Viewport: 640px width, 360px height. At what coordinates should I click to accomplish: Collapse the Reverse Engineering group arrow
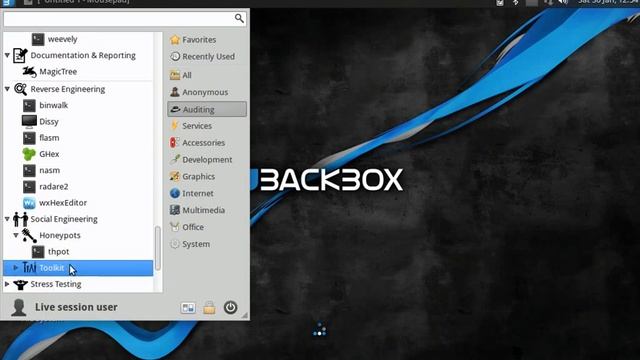tap(7, 89)
